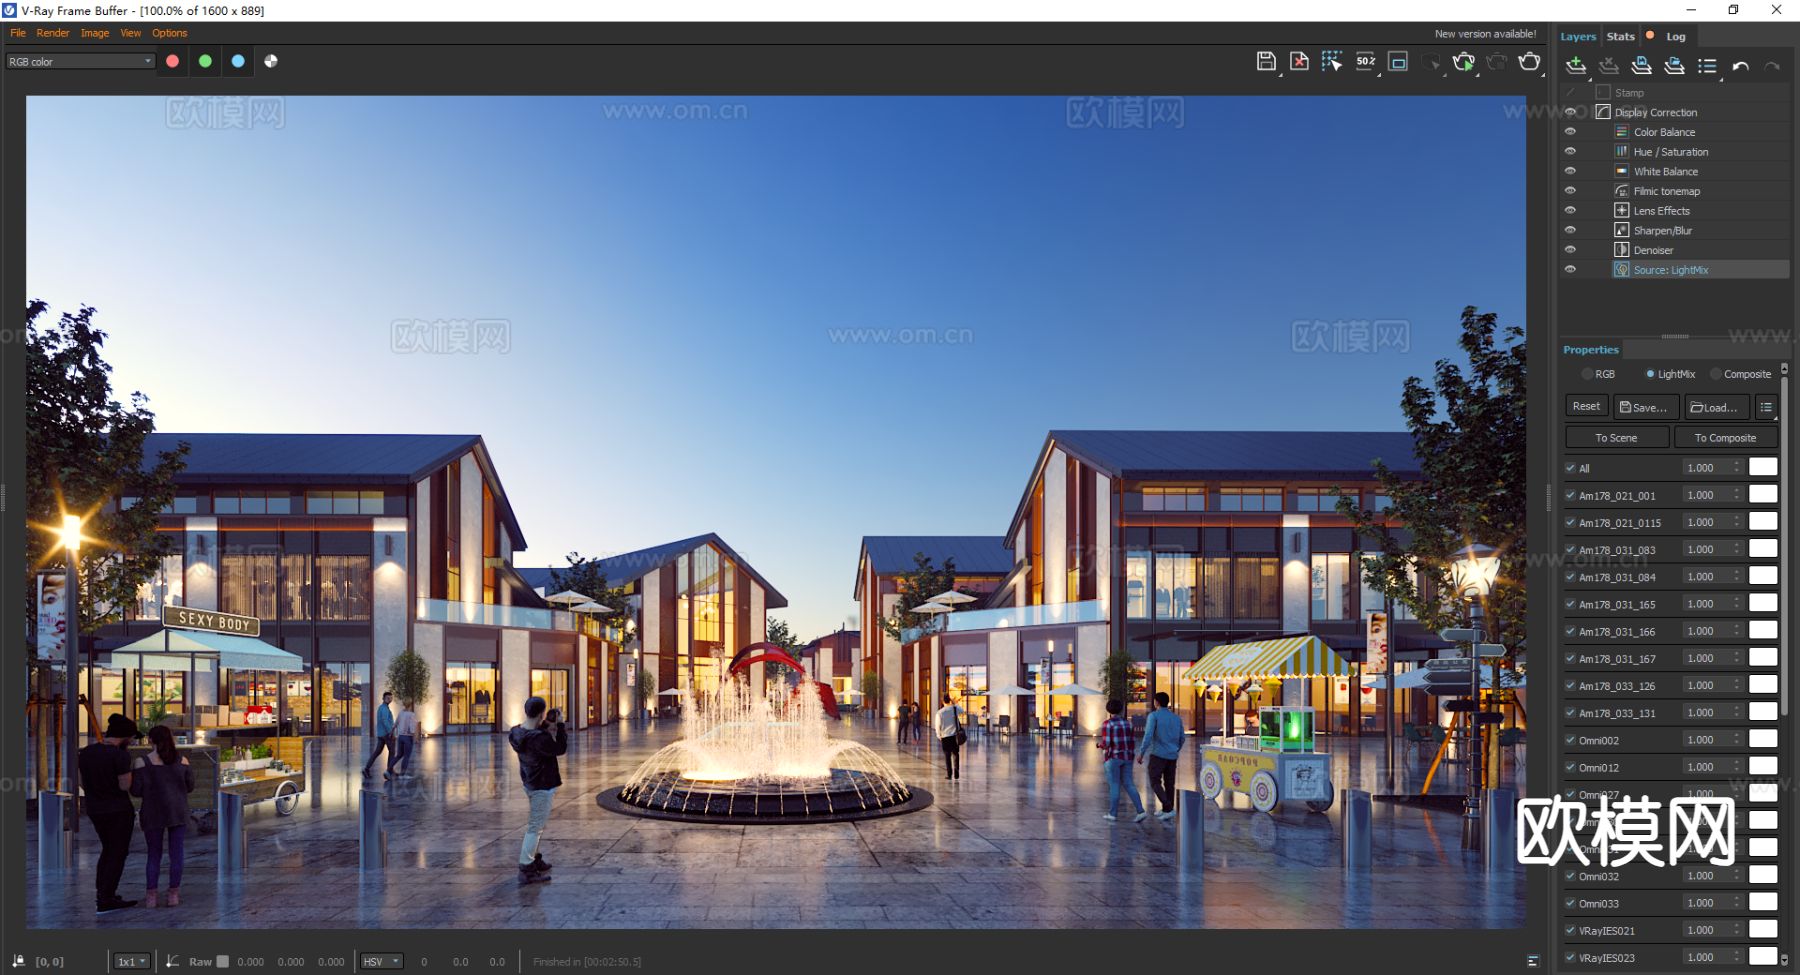
Task: Switch to blue channel view
Action: pyautogui.click(x=238, y=61)
